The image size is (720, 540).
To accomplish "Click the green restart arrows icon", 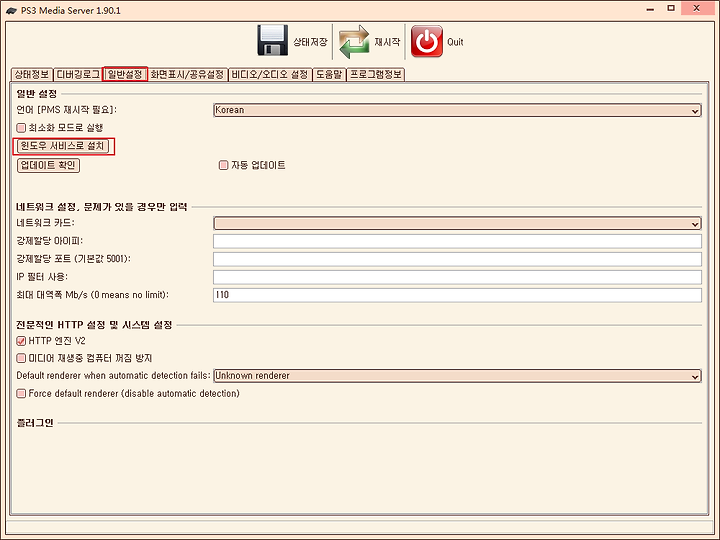I will (x=354, y=42).
